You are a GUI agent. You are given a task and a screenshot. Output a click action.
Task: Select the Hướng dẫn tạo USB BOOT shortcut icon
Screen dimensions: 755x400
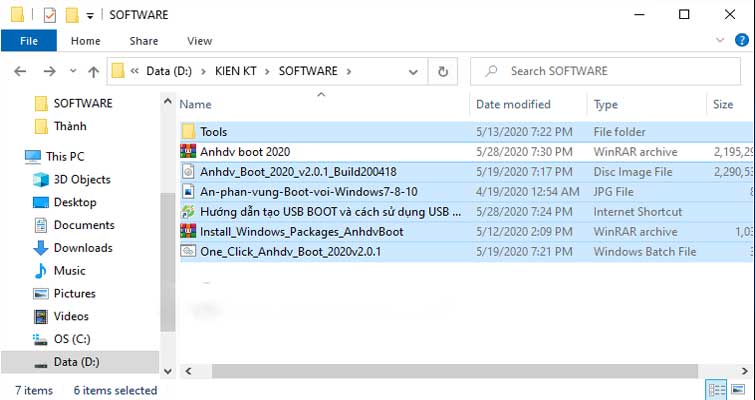[x=188, y=212]
